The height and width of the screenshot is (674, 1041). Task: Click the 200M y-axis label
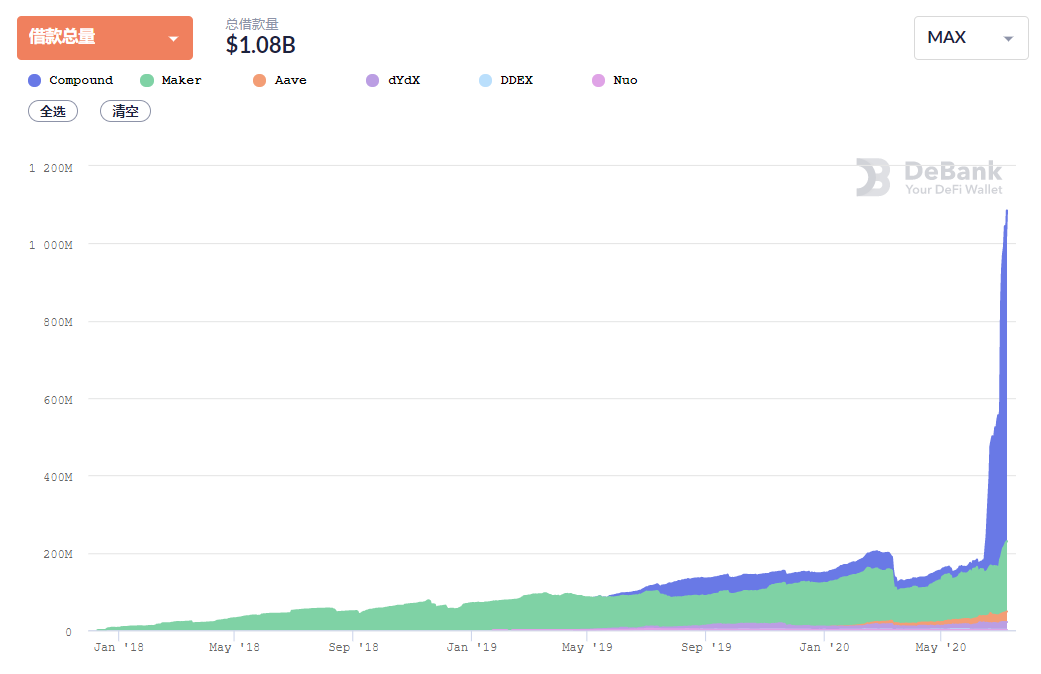click(x=58, y=554)
